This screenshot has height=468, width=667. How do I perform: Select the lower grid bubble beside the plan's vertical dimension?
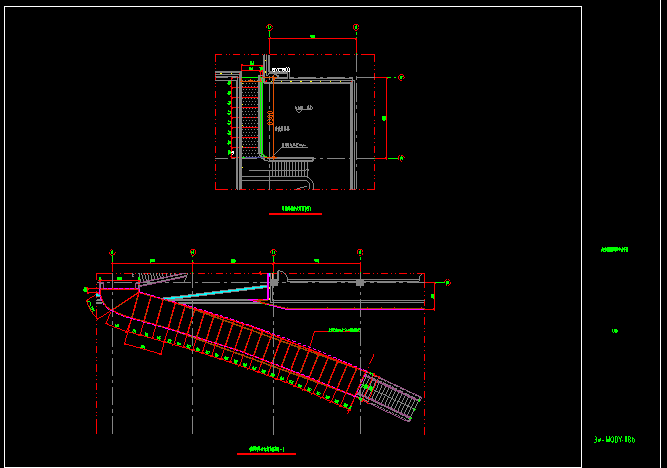point(401,158)
